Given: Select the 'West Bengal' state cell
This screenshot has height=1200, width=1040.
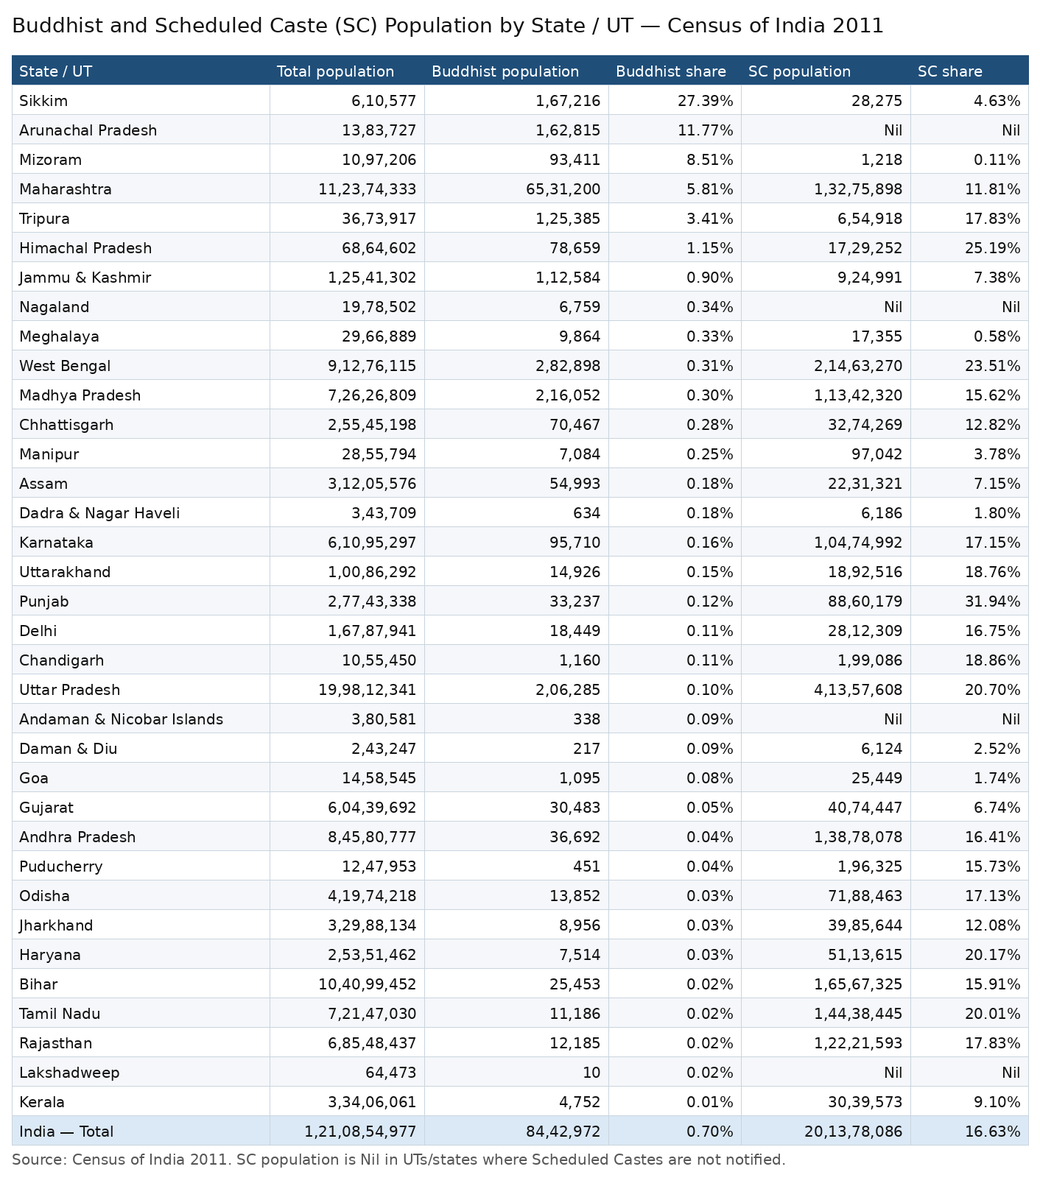Looking at the screenshot, I should (141, 366).
